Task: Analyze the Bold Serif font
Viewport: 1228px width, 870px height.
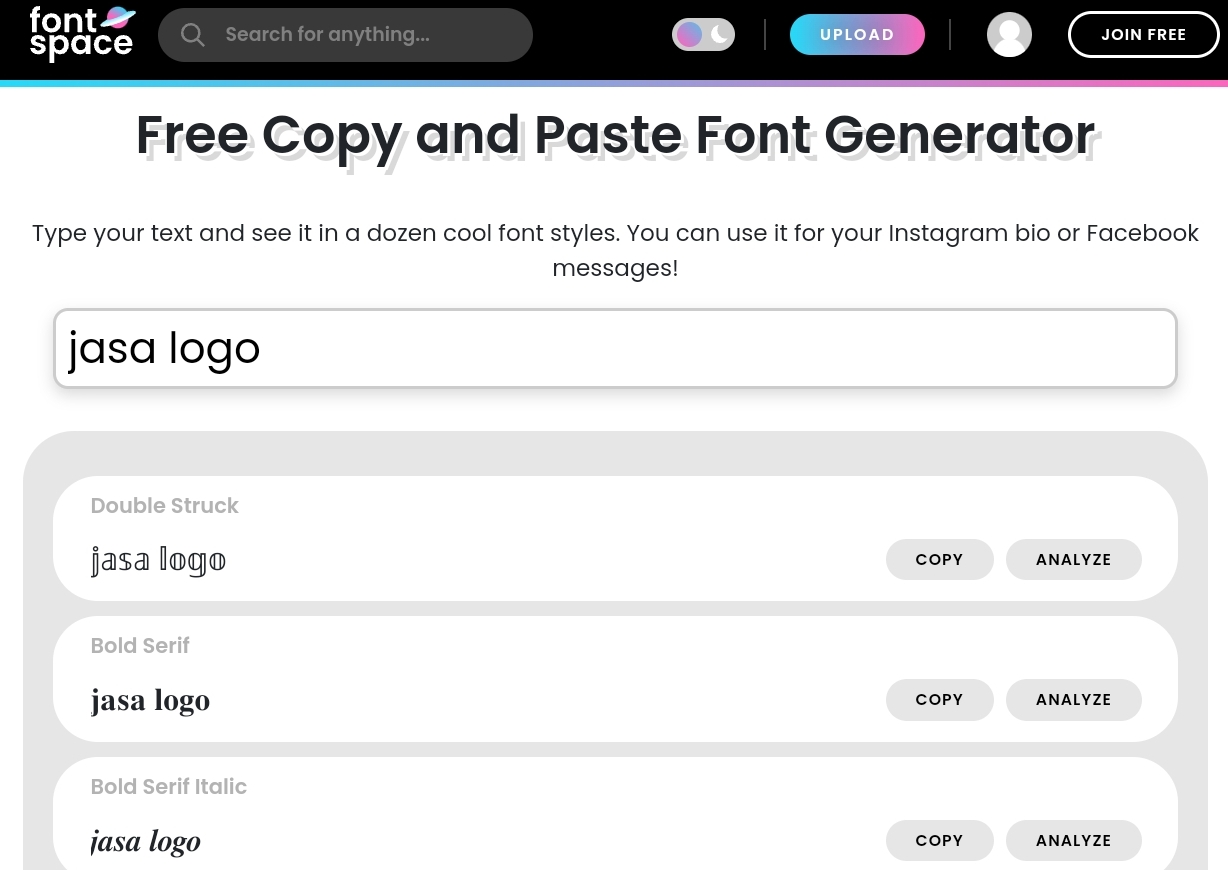Action: tap(1073, 699)
